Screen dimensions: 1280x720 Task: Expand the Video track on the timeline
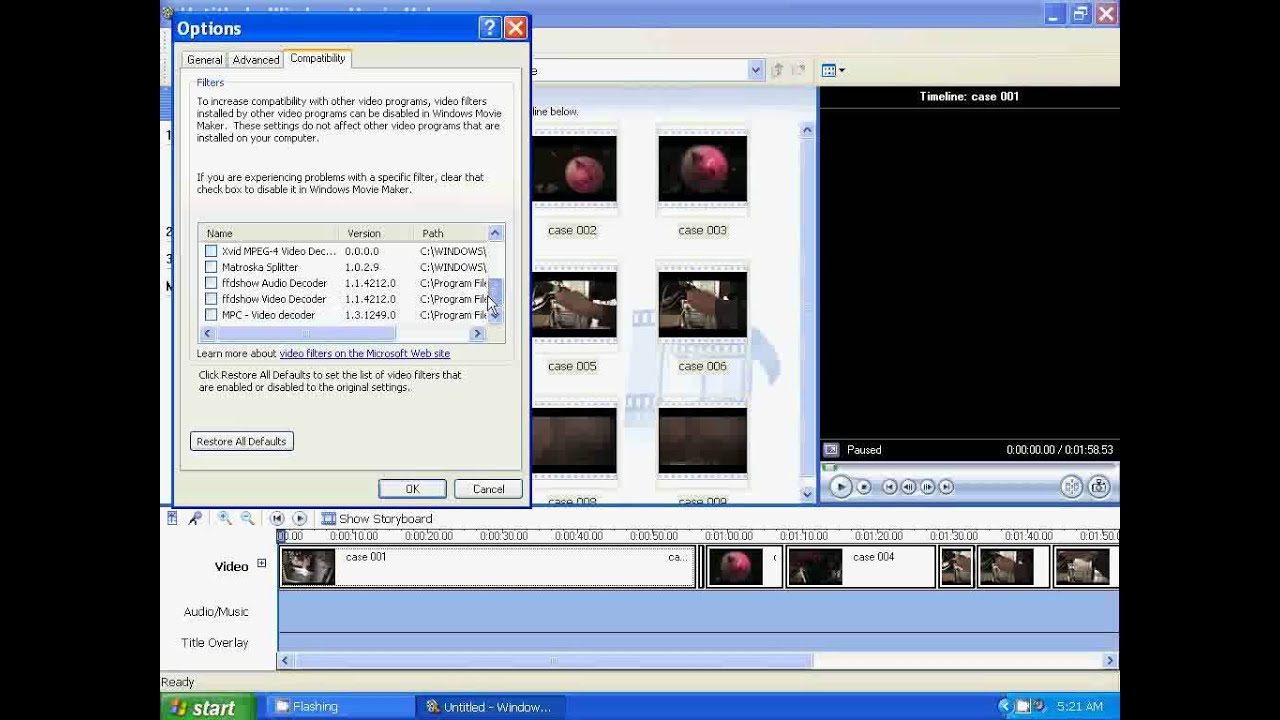(x=262, y=564)
